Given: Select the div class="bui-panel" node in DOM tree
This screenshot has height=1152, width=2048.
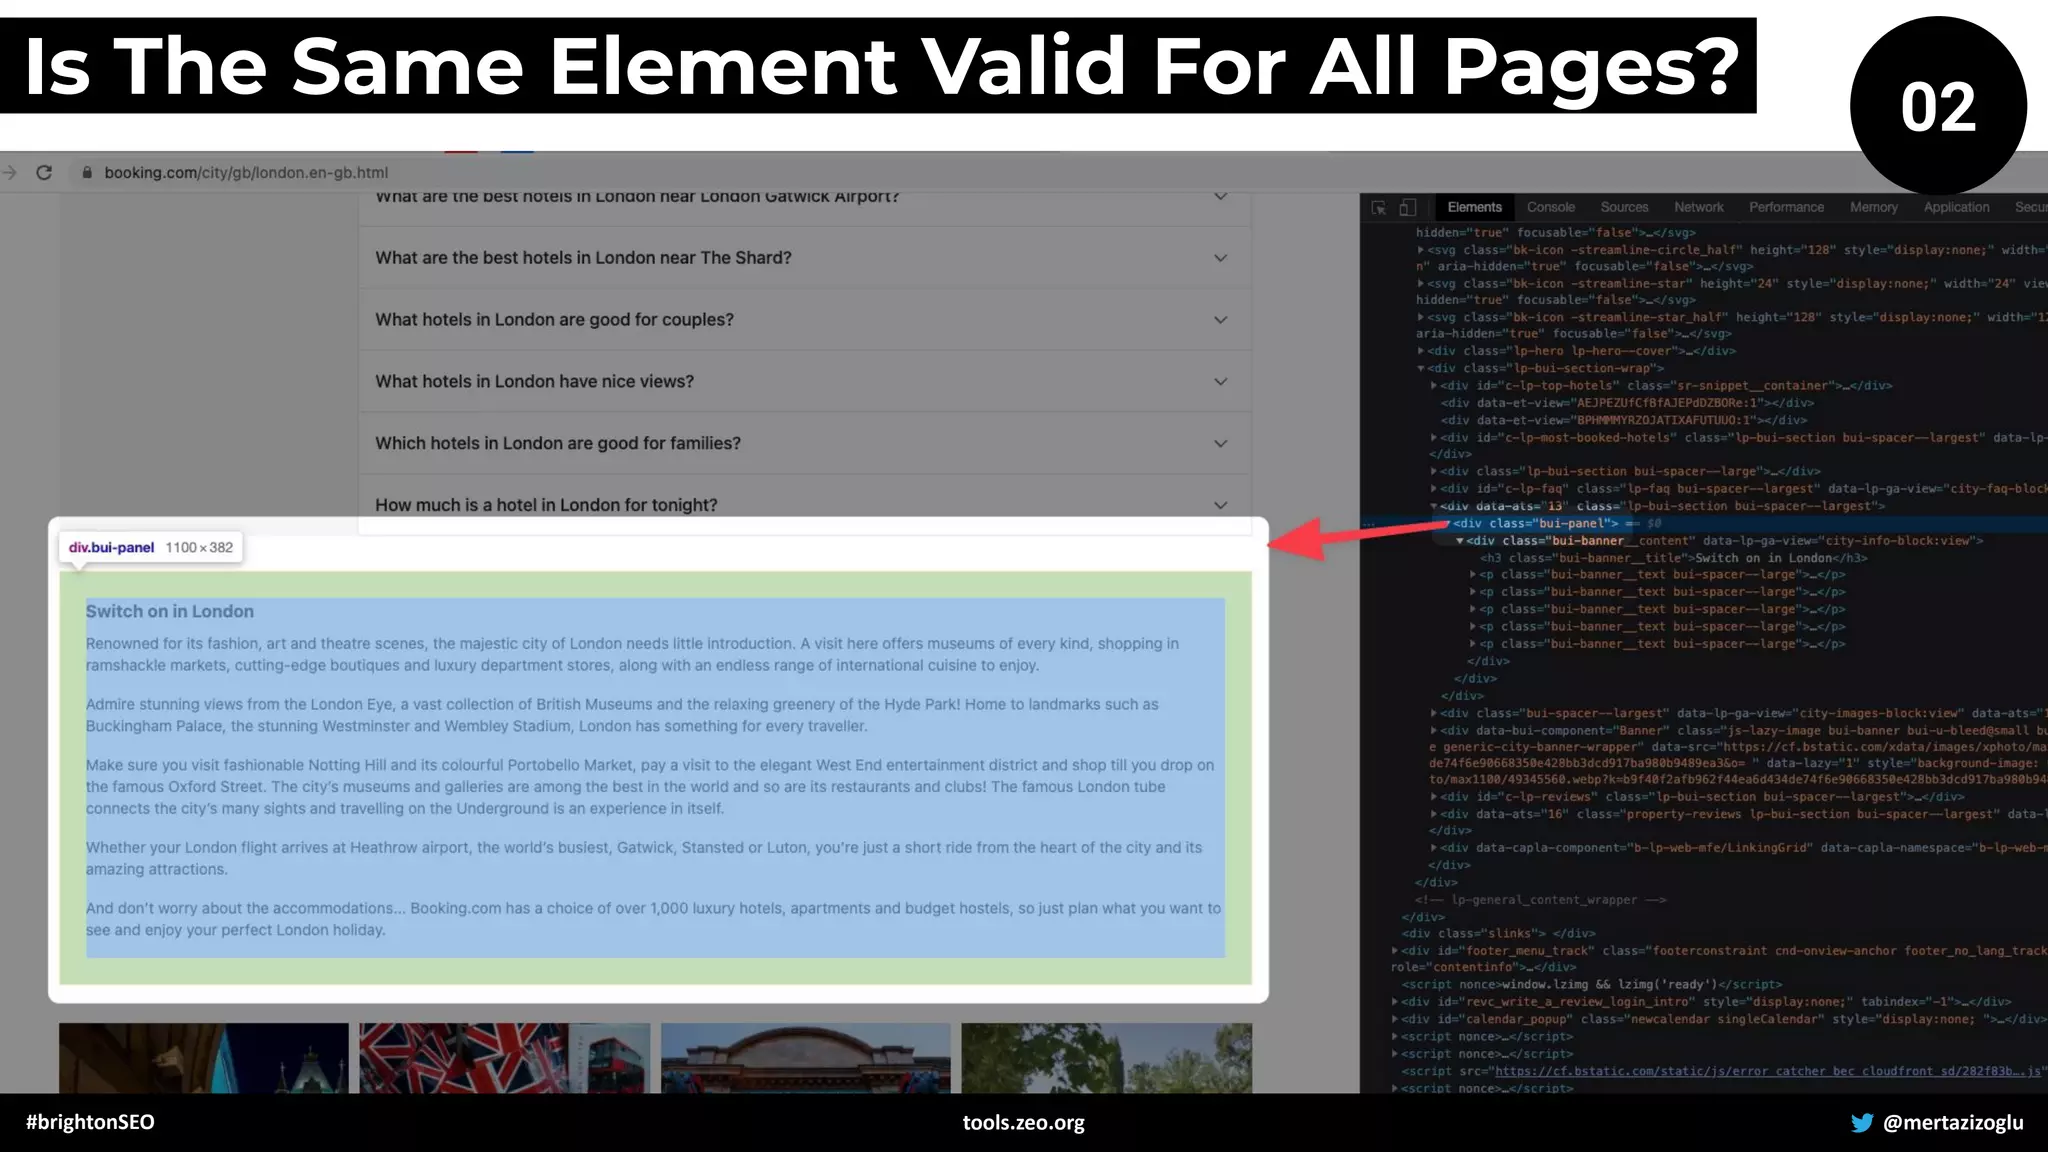Looking at the screenshot, I should pyautogui.click(x=1535, y=523).
